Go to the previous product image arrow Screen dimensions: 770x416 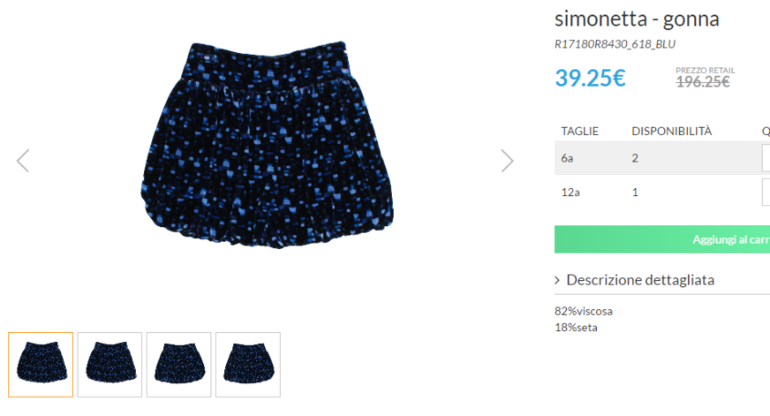23,161
